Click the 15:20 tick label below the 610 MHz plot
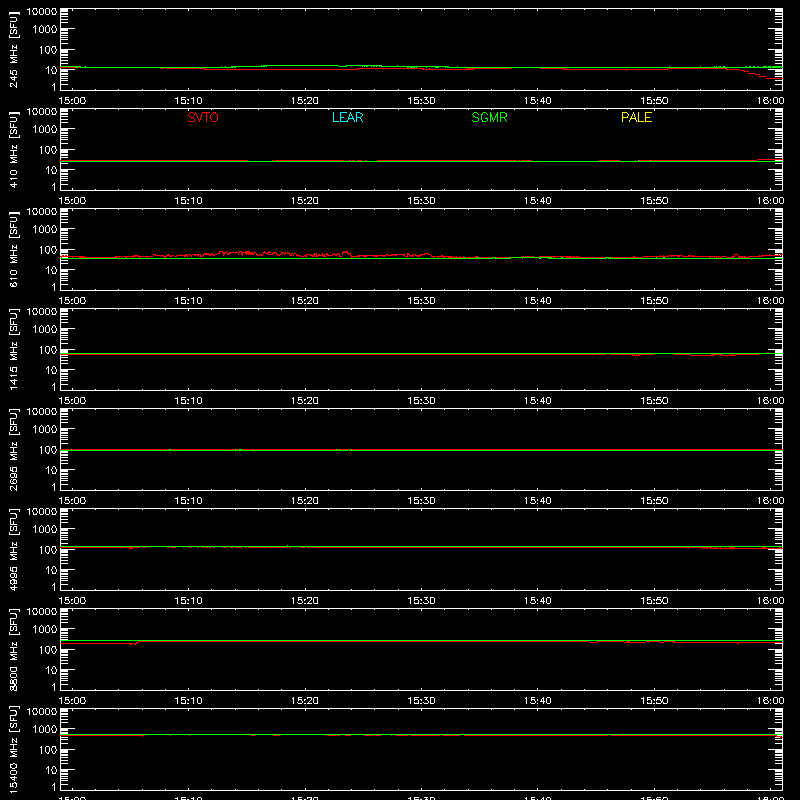The height and width of the screenshot is (800, 800). pyautogui.click(x=305, y=301)
